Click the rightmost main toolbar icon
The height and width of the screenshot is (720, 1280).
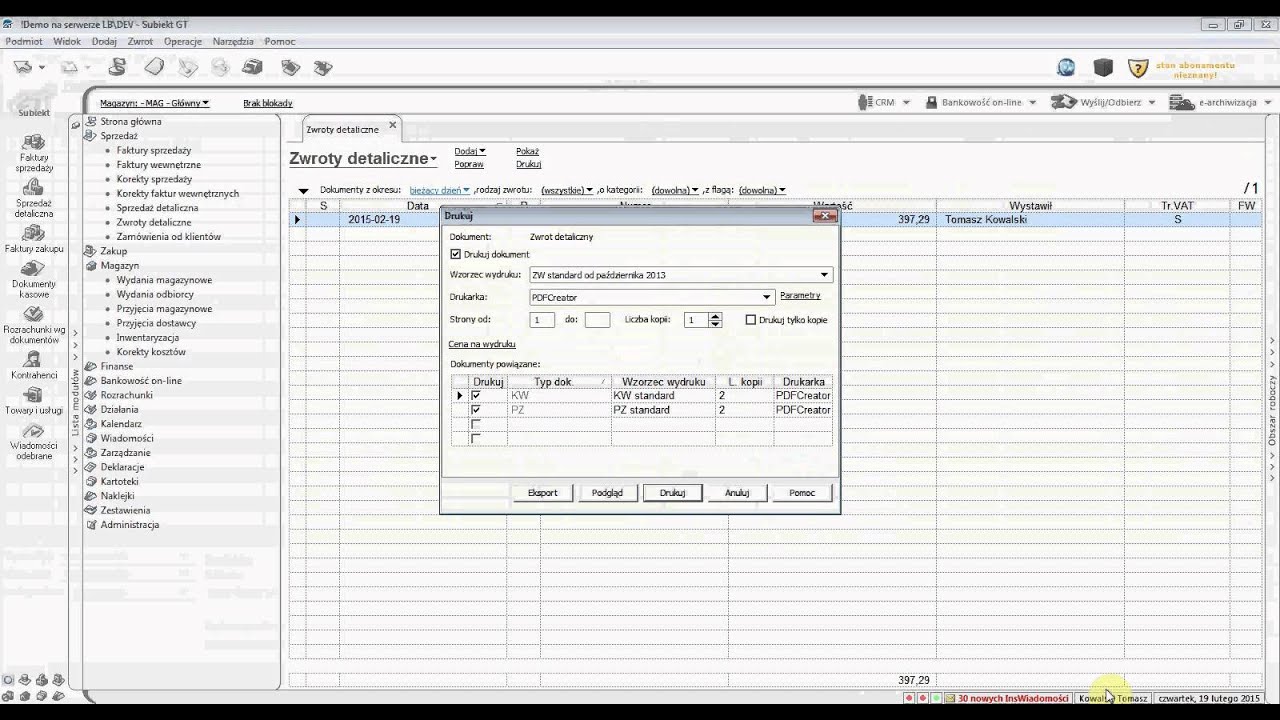coord(322,67)
